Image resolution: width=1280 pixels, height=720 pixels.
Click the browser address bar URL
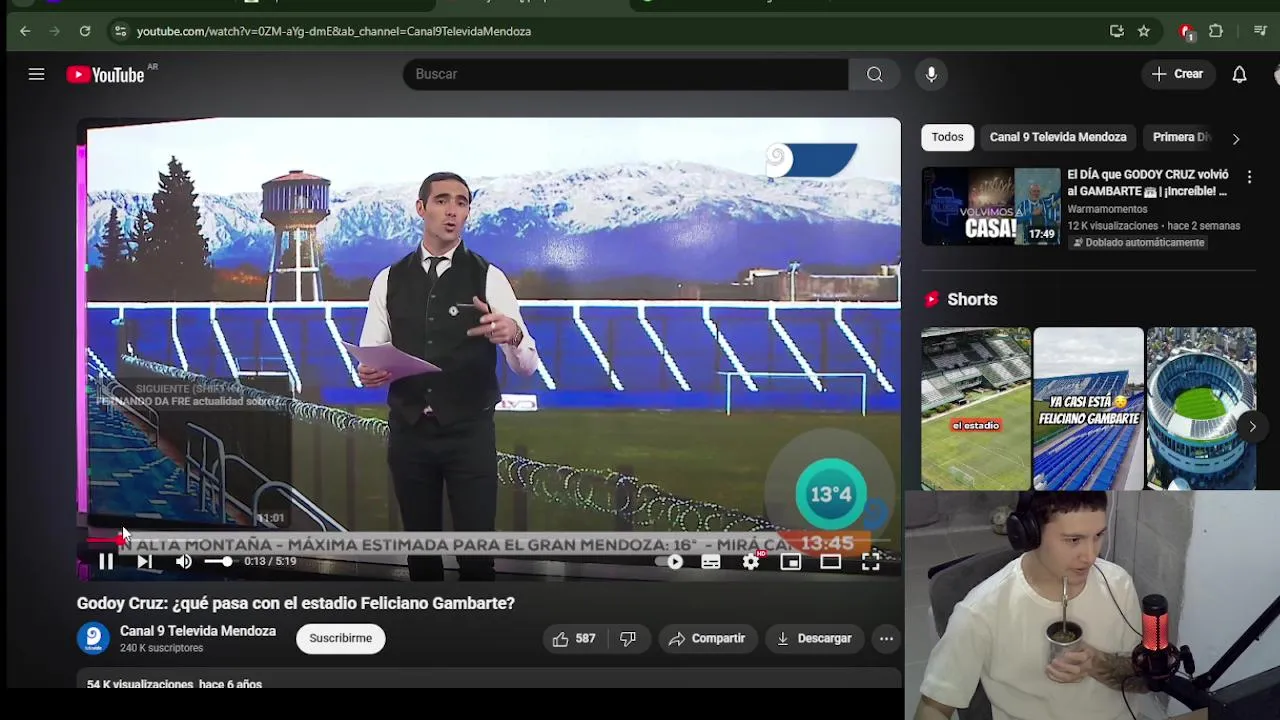(334, 31)
